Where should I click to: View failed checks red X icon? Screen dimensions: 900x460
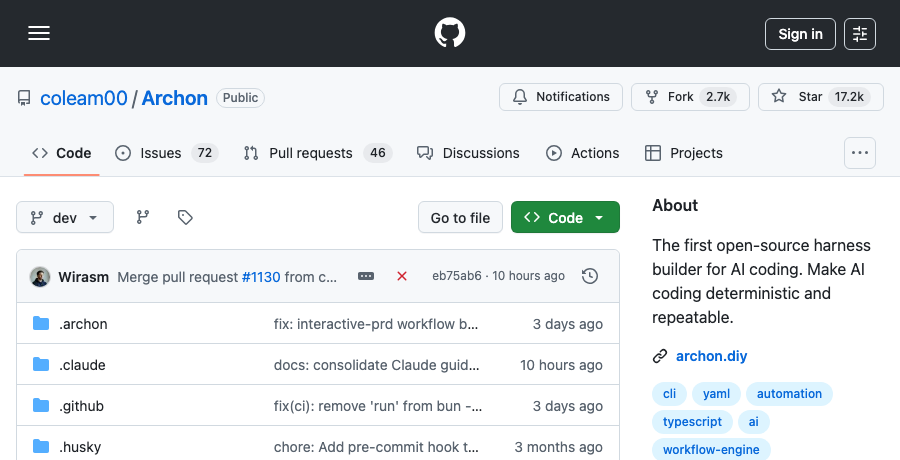coord(402,276)
